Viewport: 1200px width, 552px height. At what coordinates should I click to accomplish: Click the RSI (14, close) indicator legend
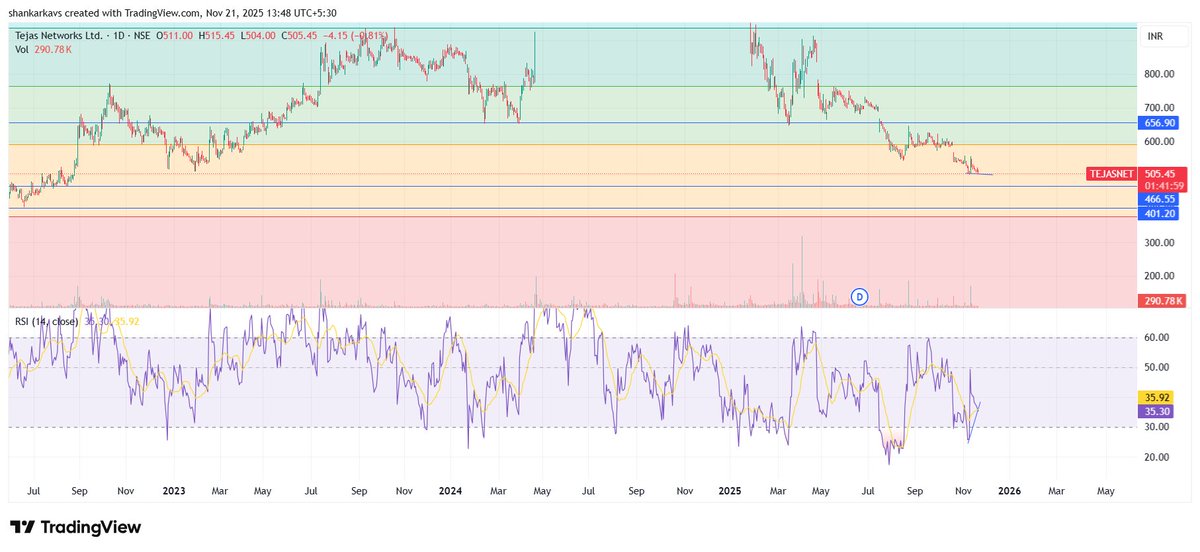click(48, 321)
